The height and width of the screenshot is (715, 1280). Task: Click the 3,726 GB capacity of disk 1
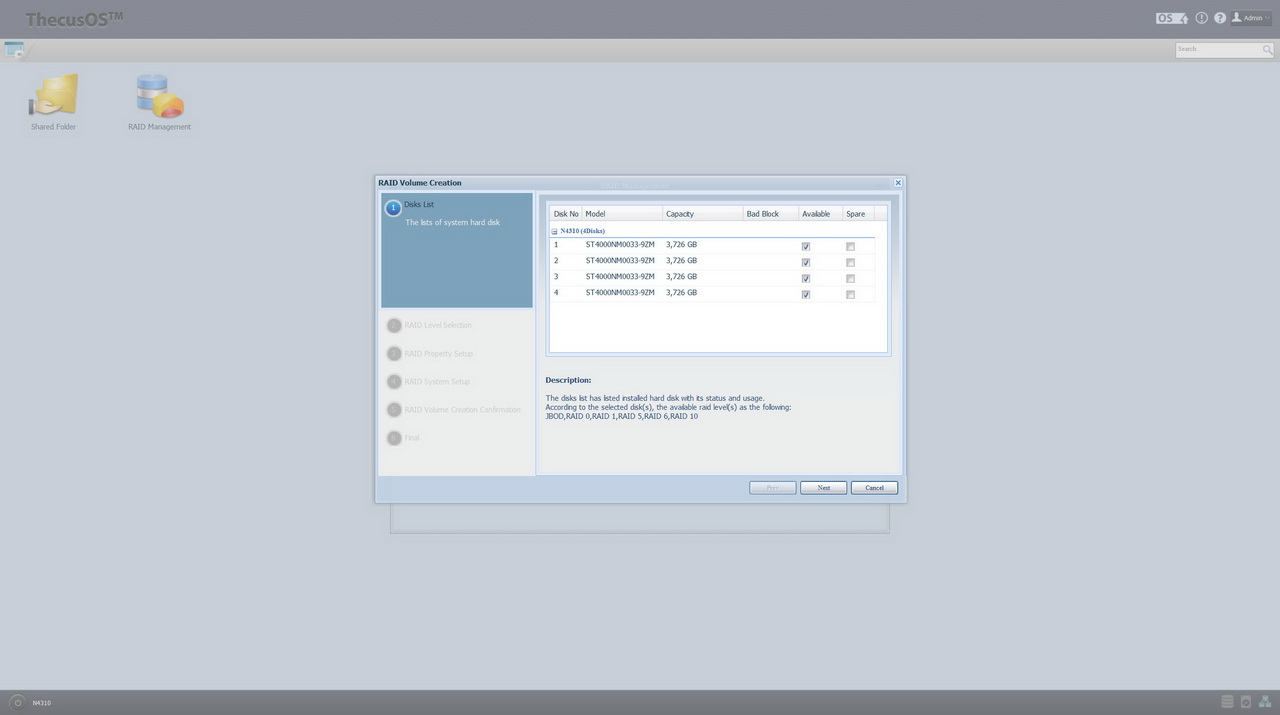pos(681,245)
